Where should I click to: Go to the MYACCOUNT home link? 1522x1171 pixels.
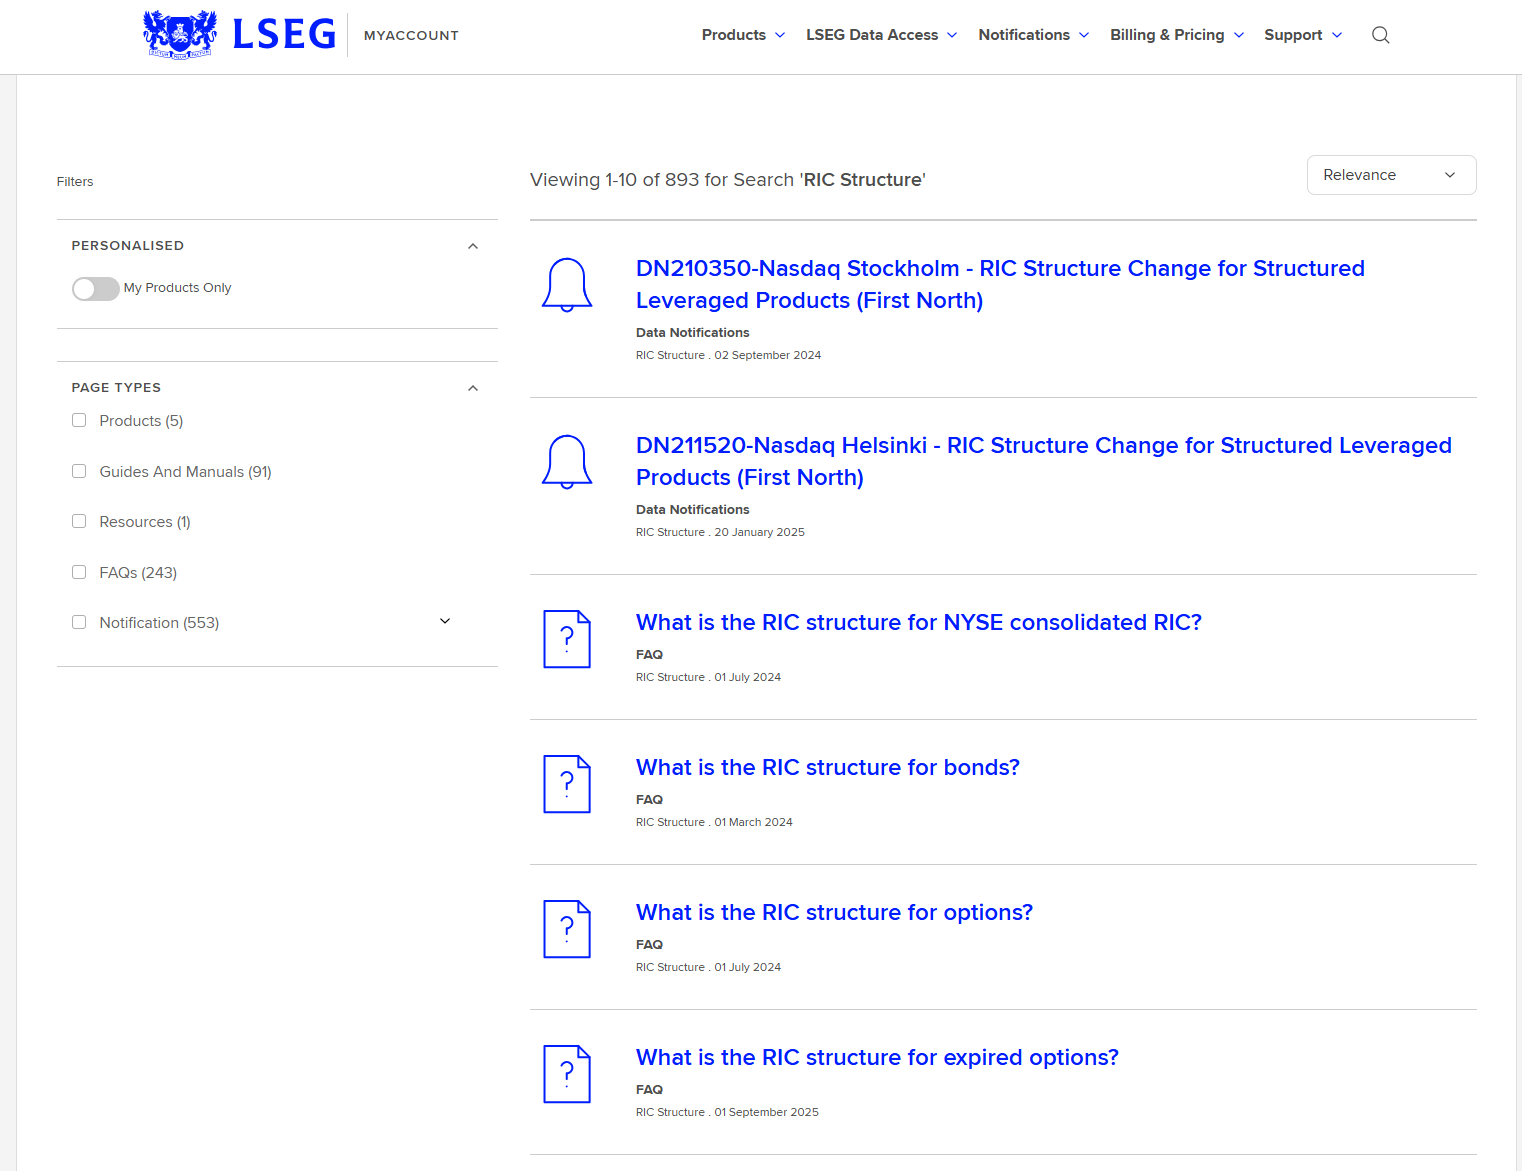tap(411, 35)
